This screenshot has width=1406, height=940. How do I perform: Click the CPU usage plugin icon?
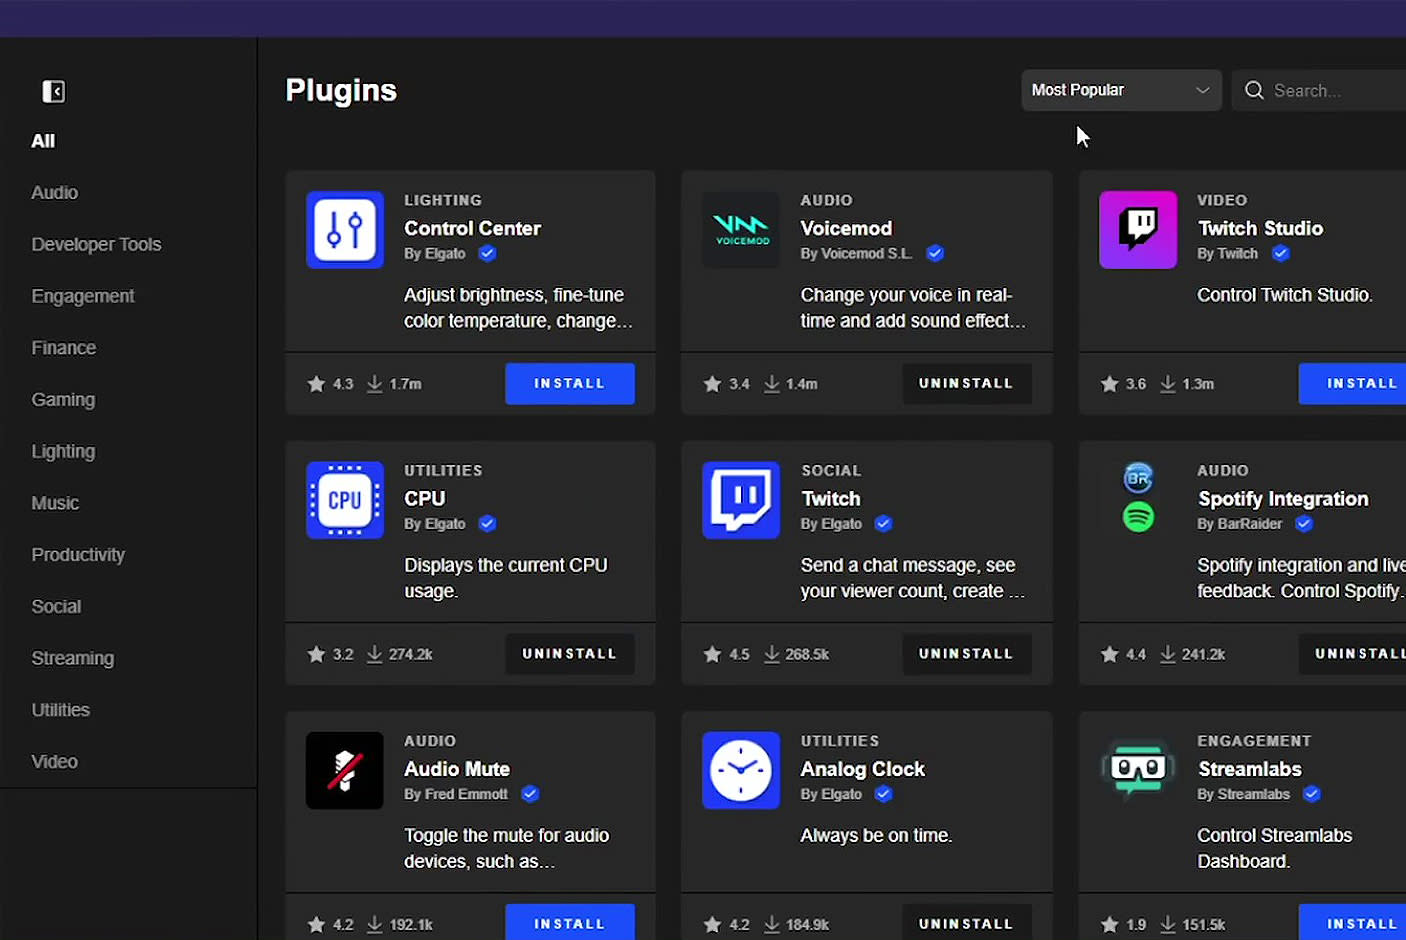[x=344, y=500]
